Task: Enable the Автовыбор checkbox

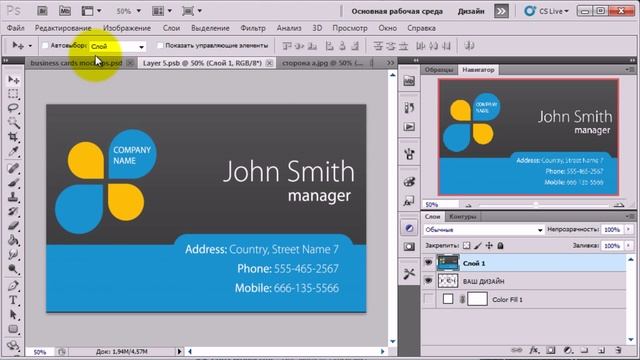Action: (x=45, y=45)
